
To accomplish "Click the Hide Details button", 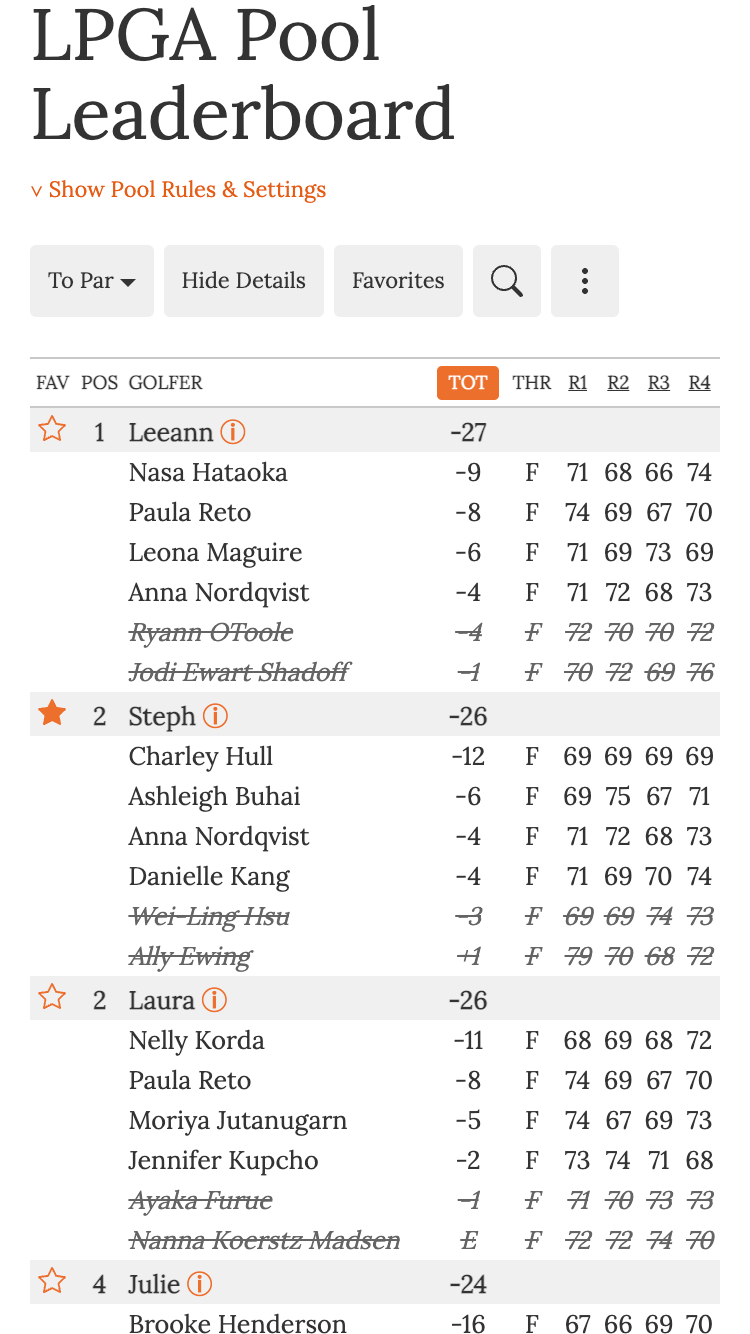I will point(244,281).
